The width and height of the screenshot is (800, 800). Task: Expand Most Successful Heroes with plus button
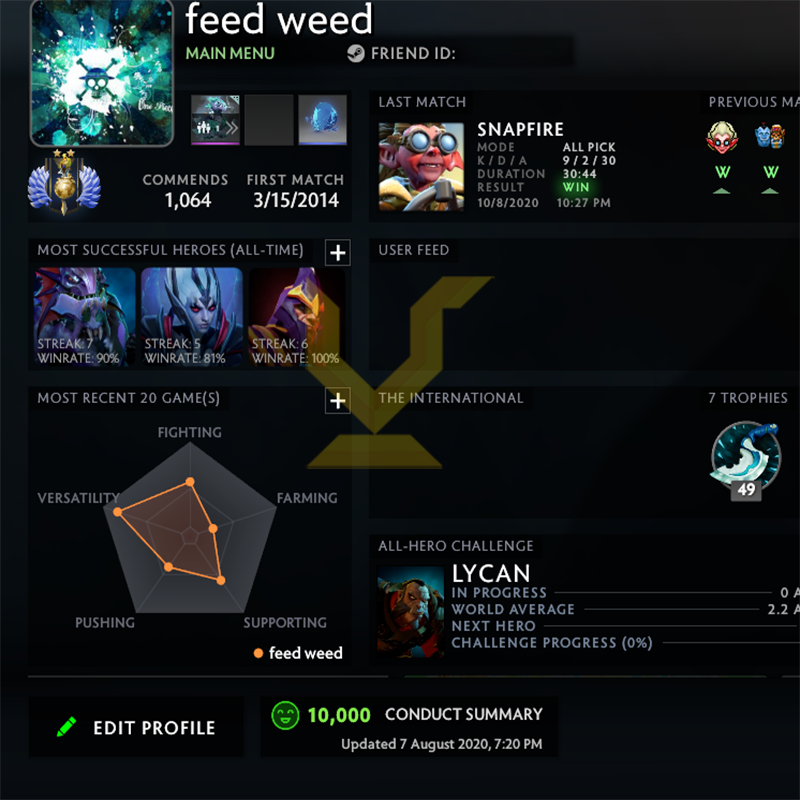(338, 253)
